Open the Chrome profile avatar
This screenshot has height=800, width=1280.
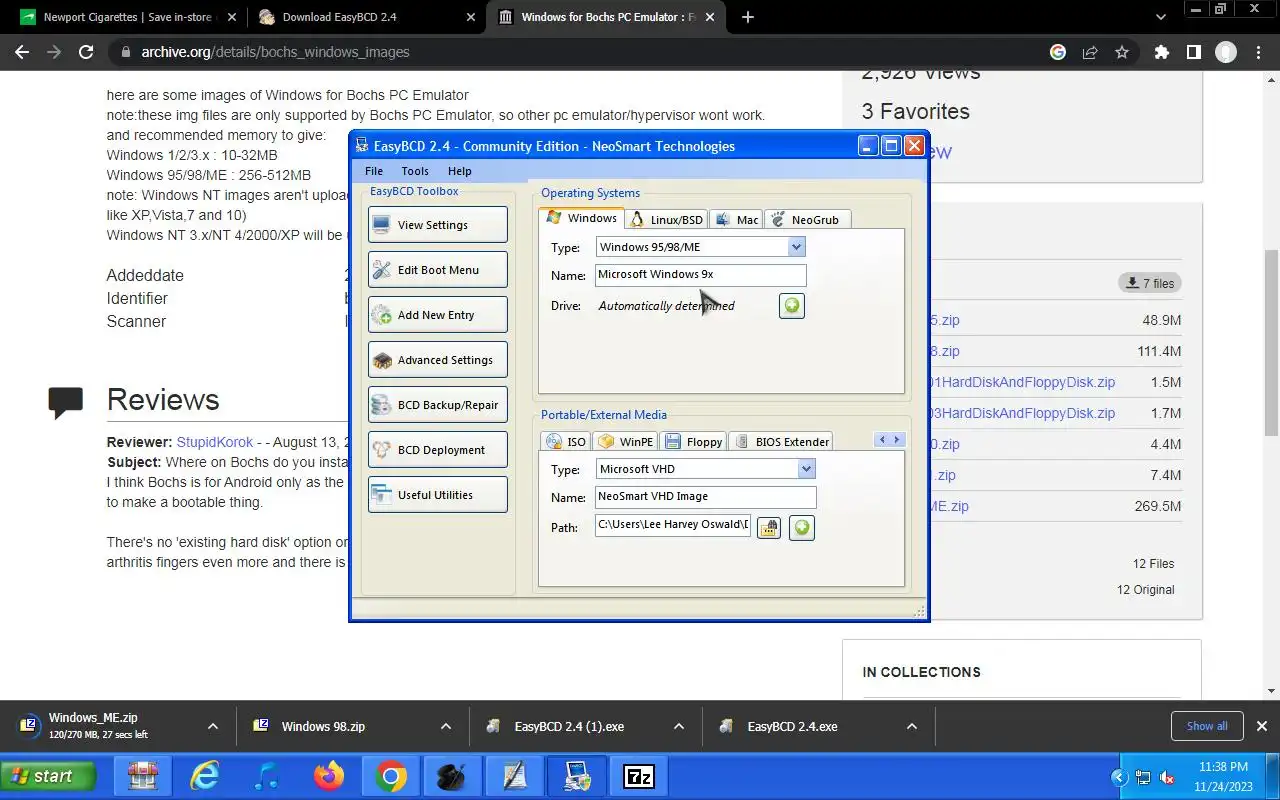[x=1226, y=52]
